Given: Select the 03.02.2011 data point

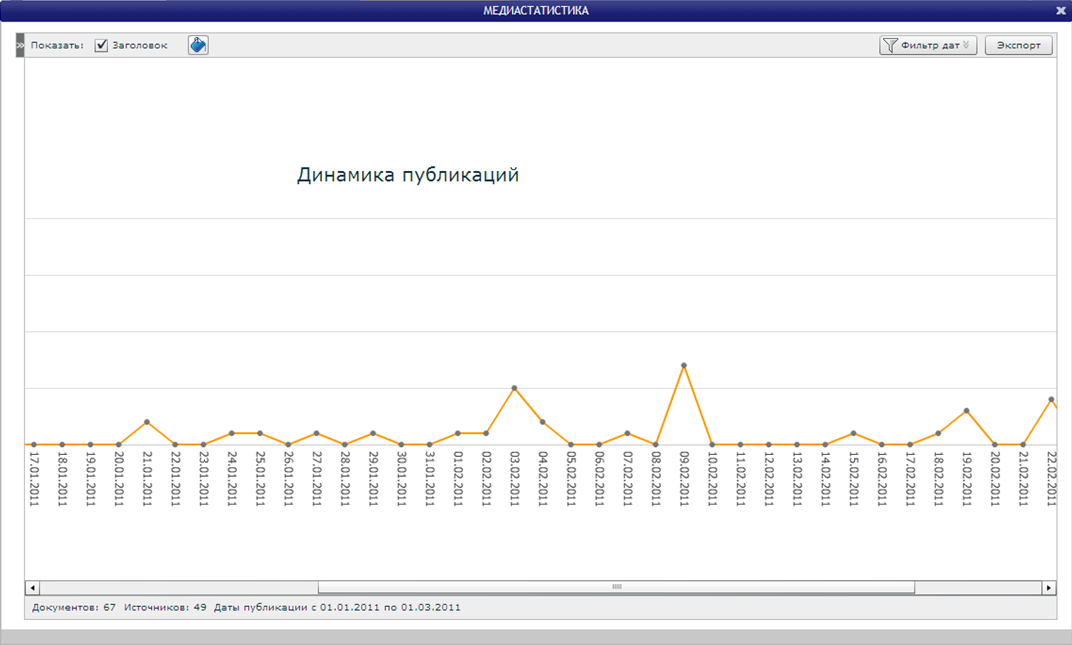Looking at the screenshot, I should coord(514,388).
